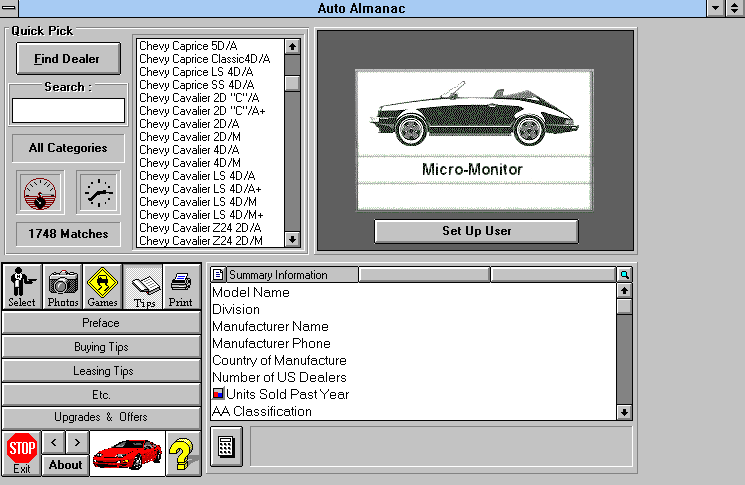Click the clock dial icon
Screen dimensions: 745x485
pos(98,193)
